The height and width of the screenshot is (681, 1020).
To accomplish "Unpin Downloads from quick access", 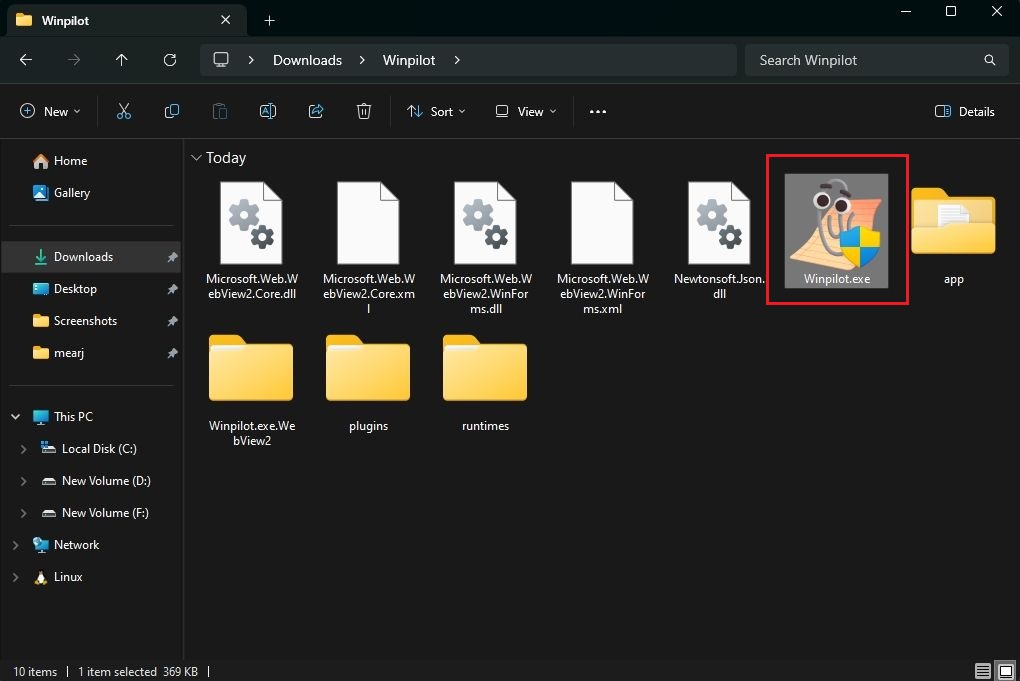I will pos(172,257).
